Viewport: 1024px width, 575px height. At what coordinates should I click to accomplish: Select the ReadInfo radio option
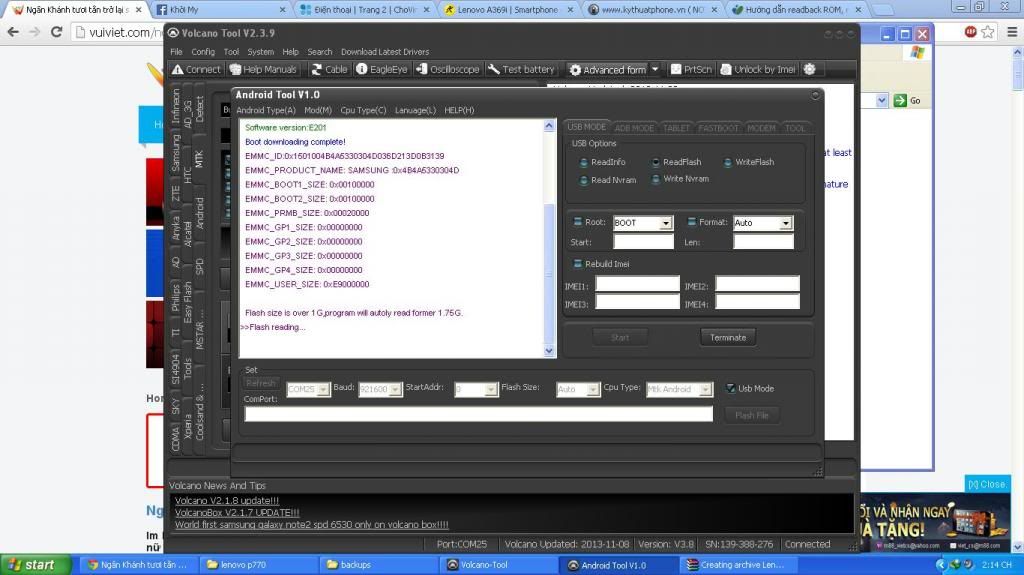coord(584,162)
